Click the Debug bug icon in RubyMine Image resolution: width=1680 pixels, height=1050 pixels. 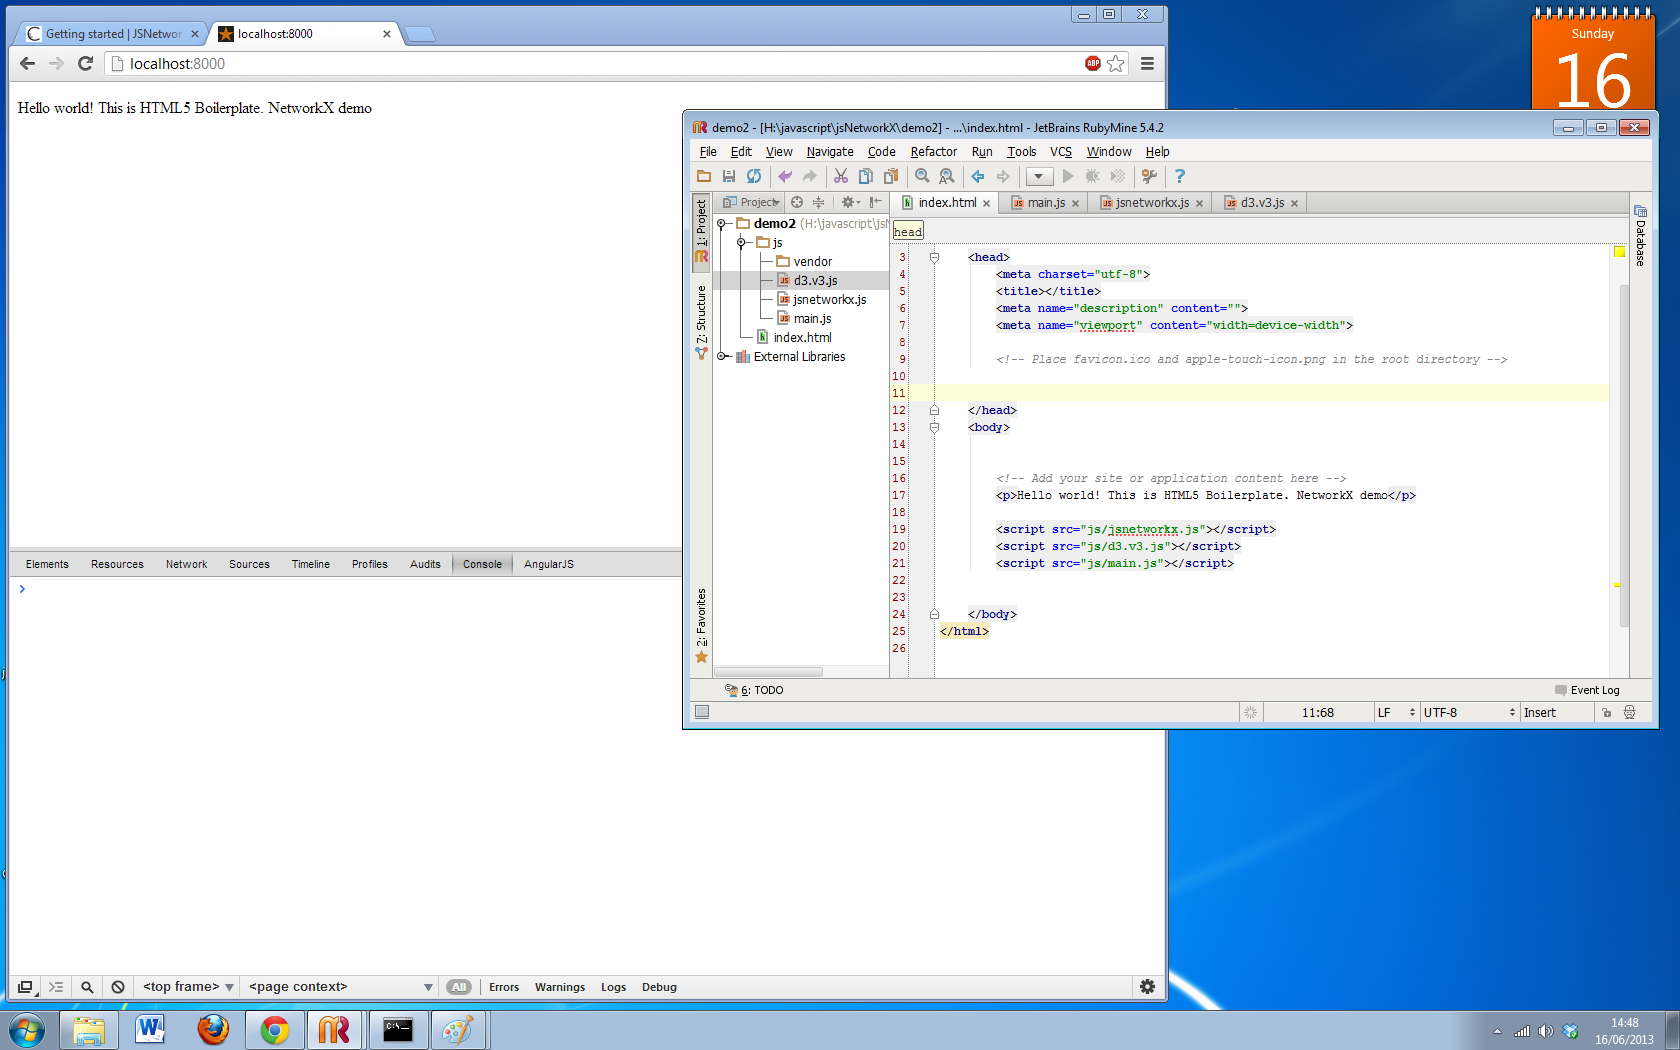(x=1093, y=176)
